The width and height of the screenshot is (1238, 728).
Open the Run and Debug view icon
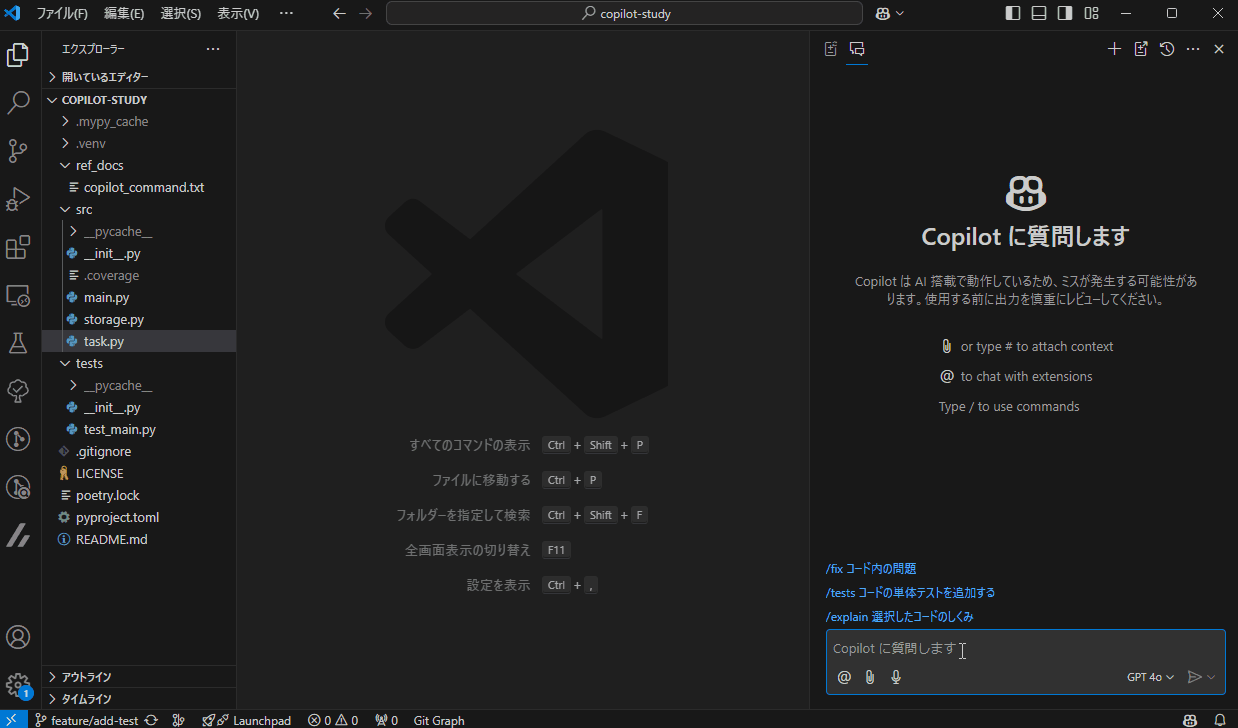[18, 199]
